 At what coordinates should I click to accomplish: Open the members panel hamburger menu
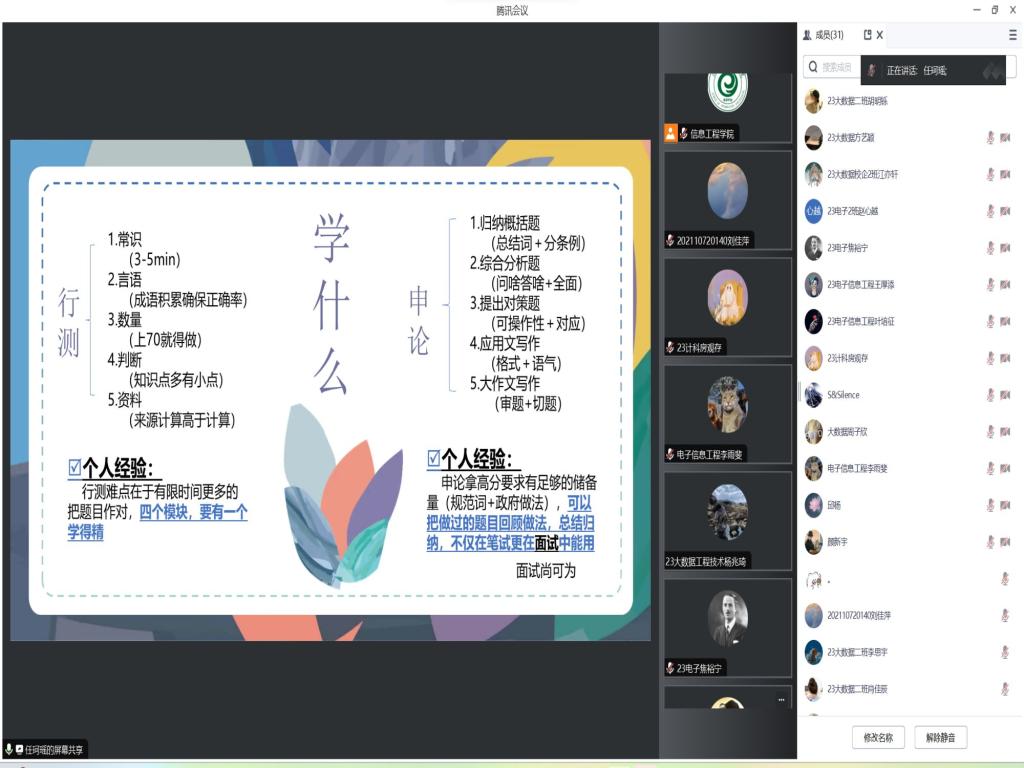(x=1012, y=35)
